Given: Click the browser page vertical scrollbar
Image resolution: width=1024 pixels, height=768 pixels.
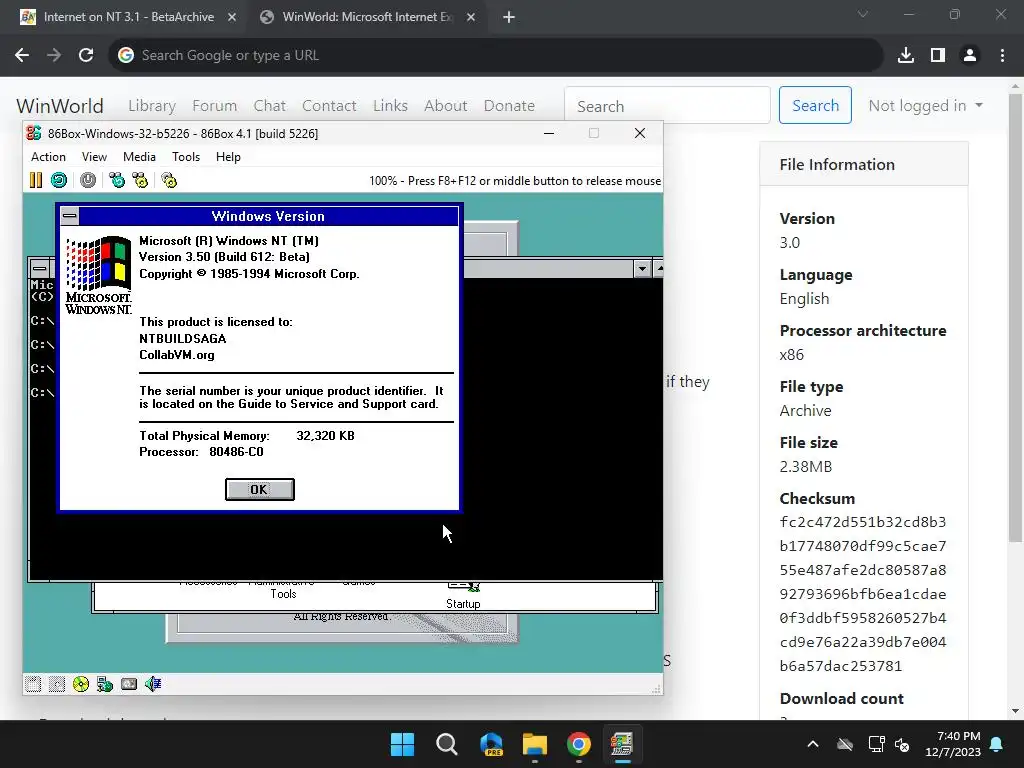Looking at the screenshot, I should tap(1015, 317).
